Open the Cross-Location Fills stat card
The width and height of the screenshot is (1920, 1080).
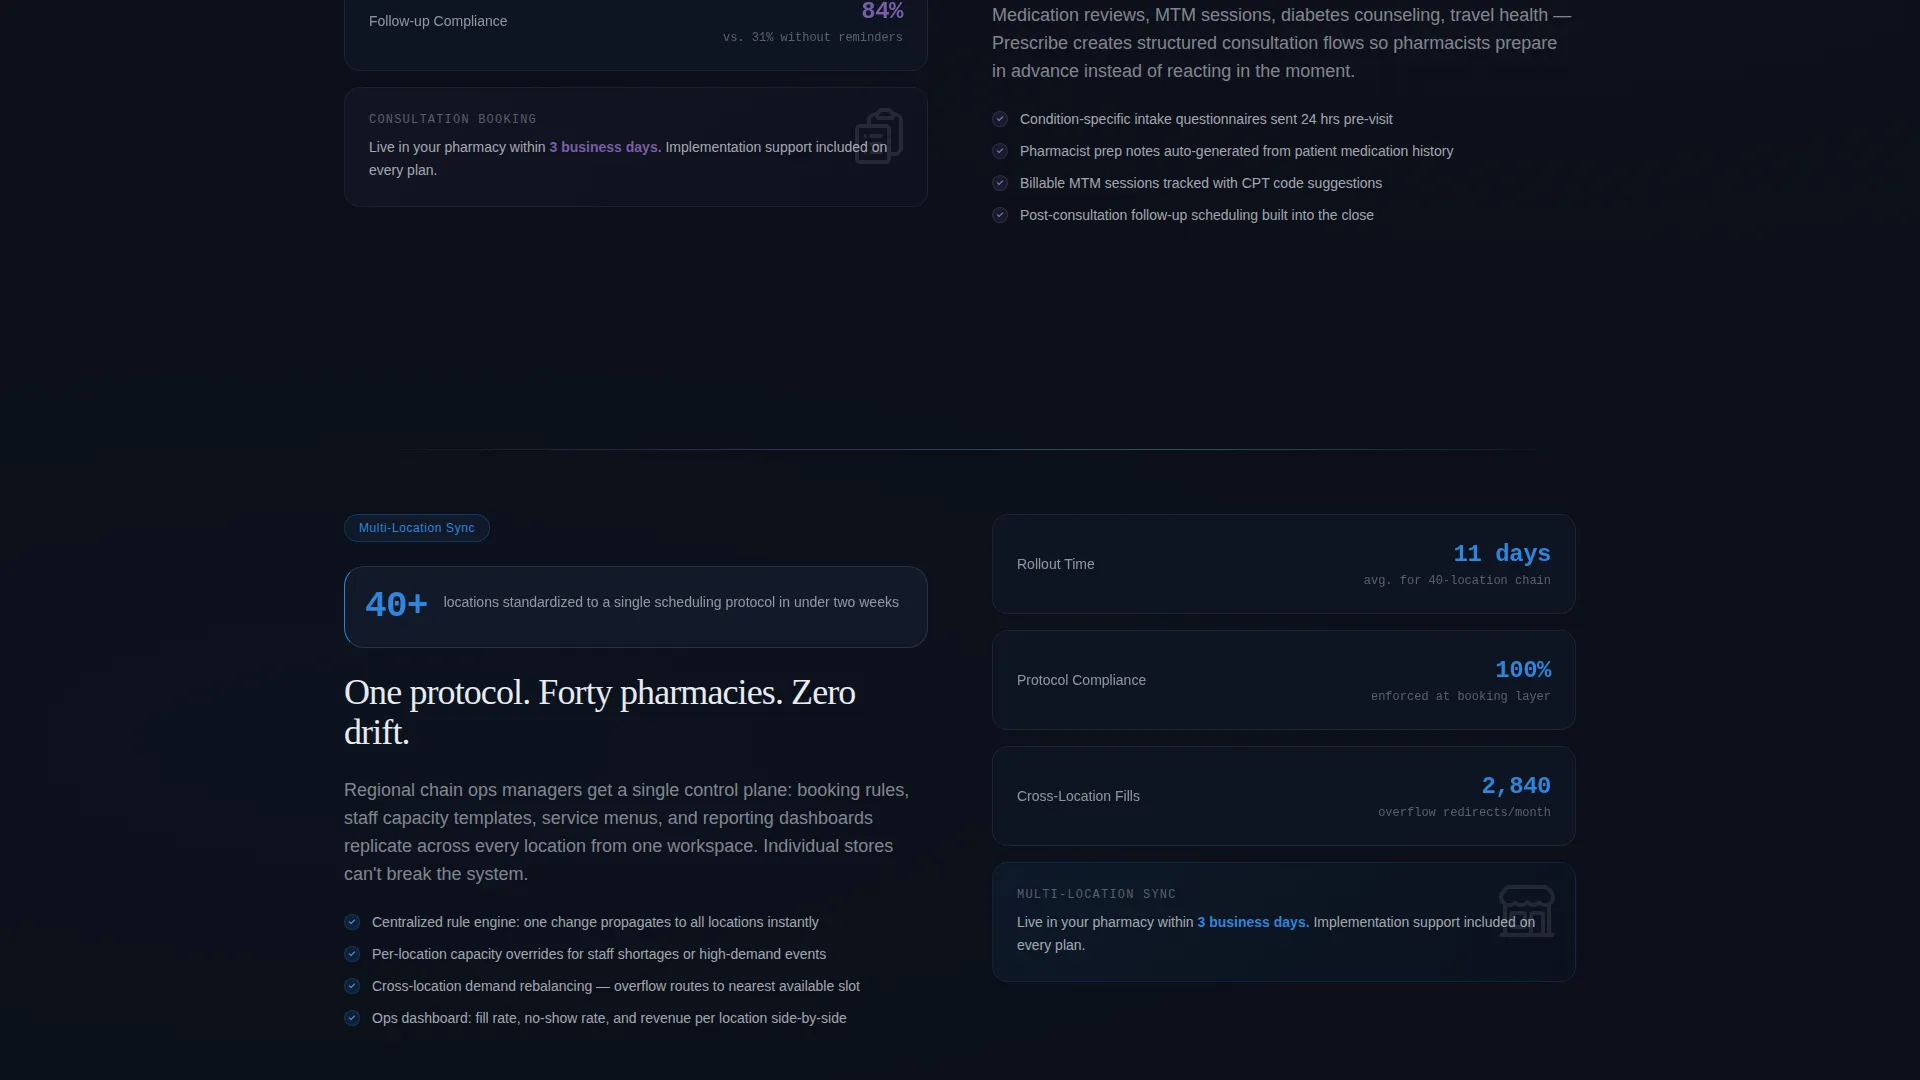[x=1284, y=796]
